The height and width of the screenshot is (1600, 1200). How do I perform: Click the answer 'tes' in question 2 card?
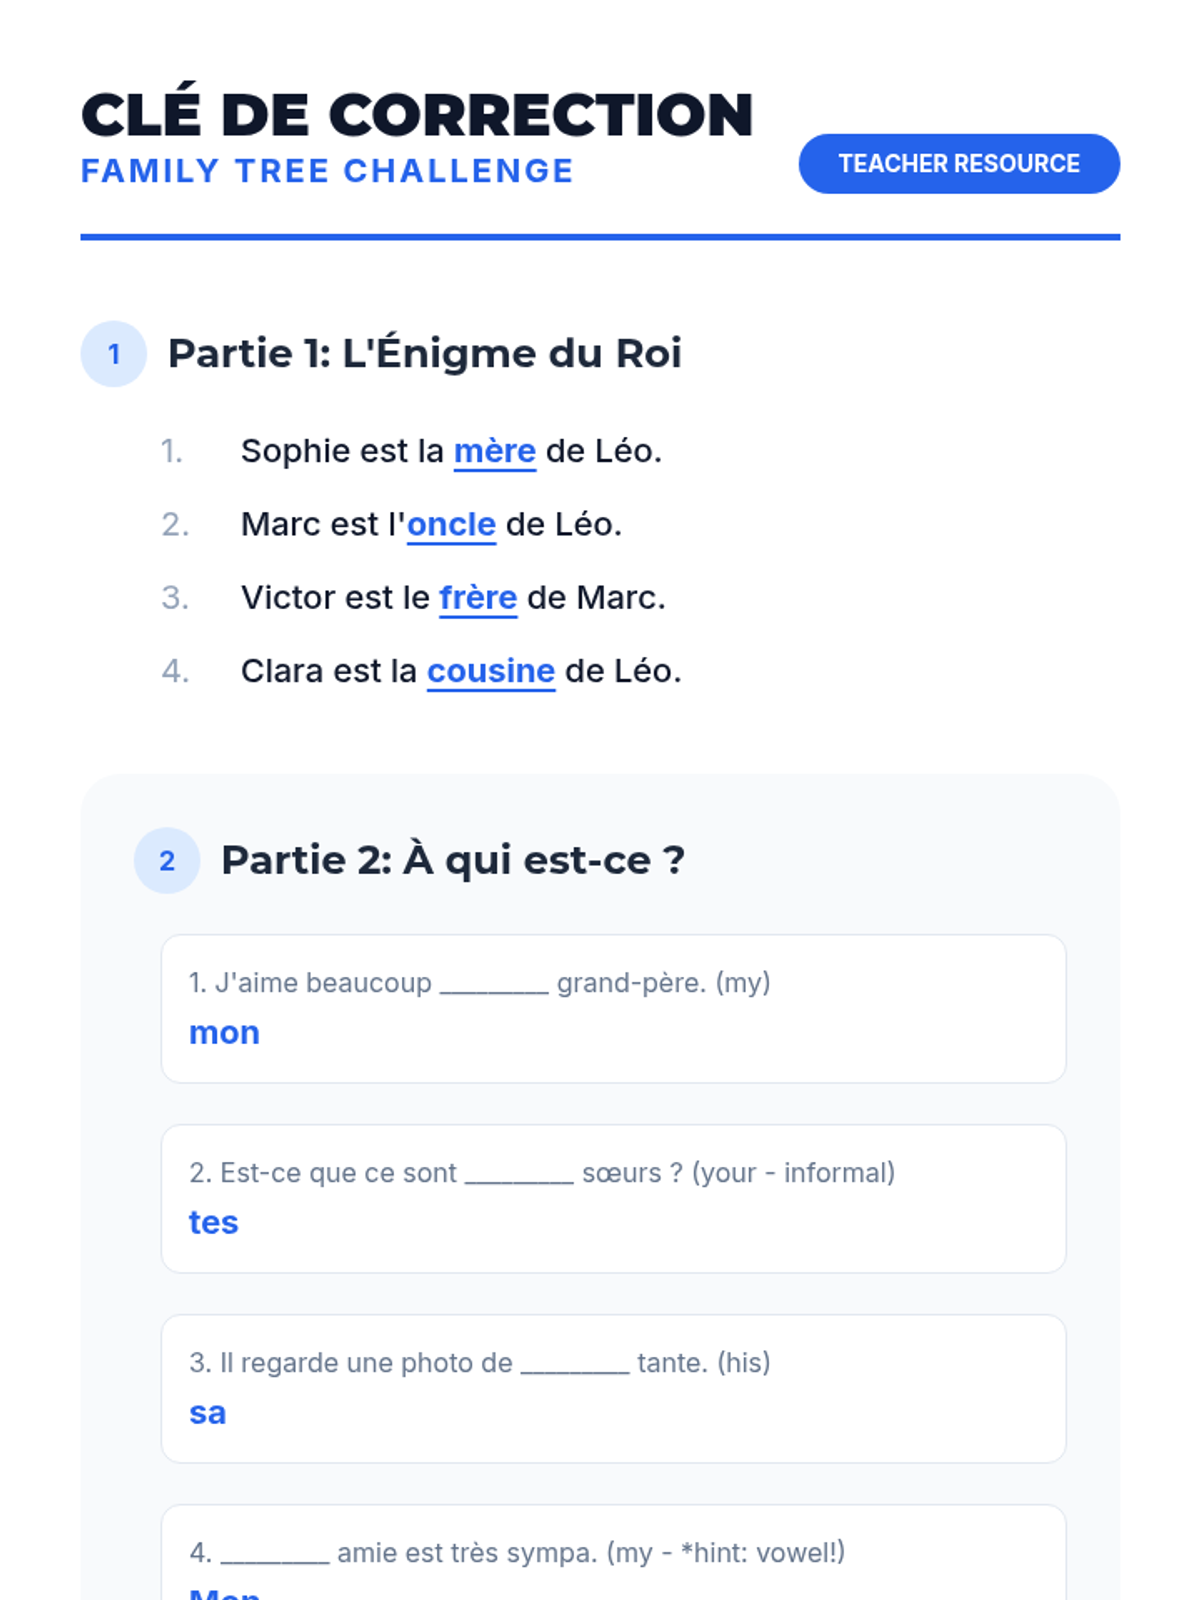214,1223
